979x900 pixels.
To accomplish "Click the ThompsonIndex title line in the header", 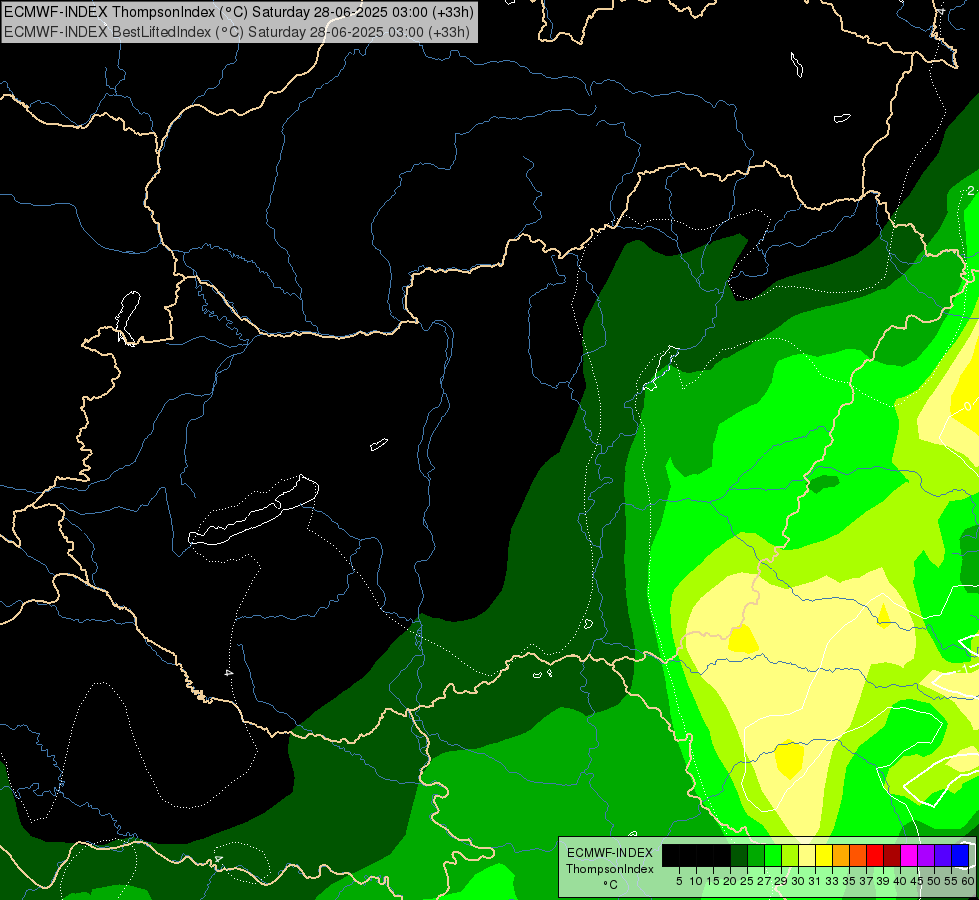I will point(239,12).
